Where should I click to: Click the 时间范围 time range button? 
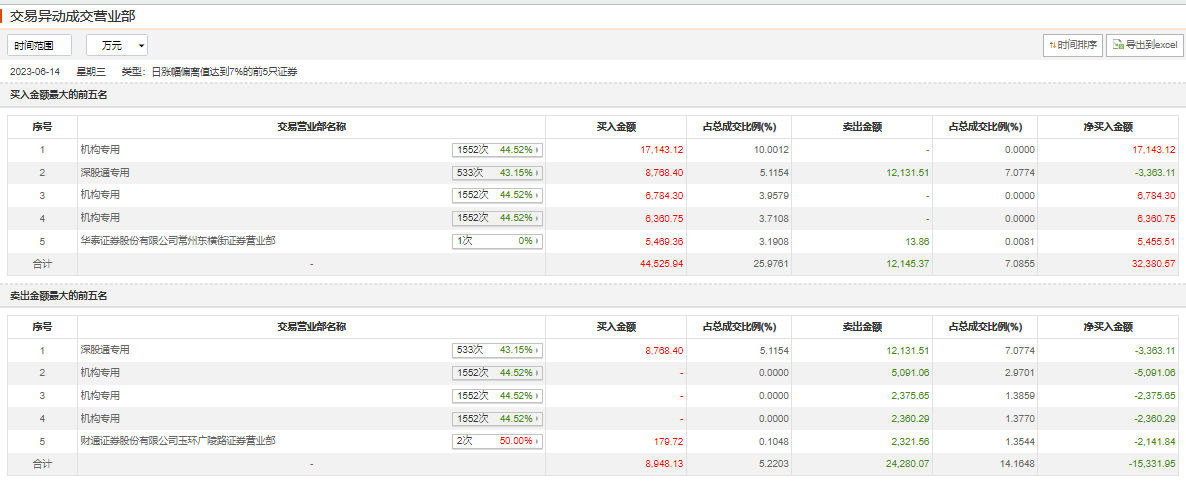click(40, 45)
